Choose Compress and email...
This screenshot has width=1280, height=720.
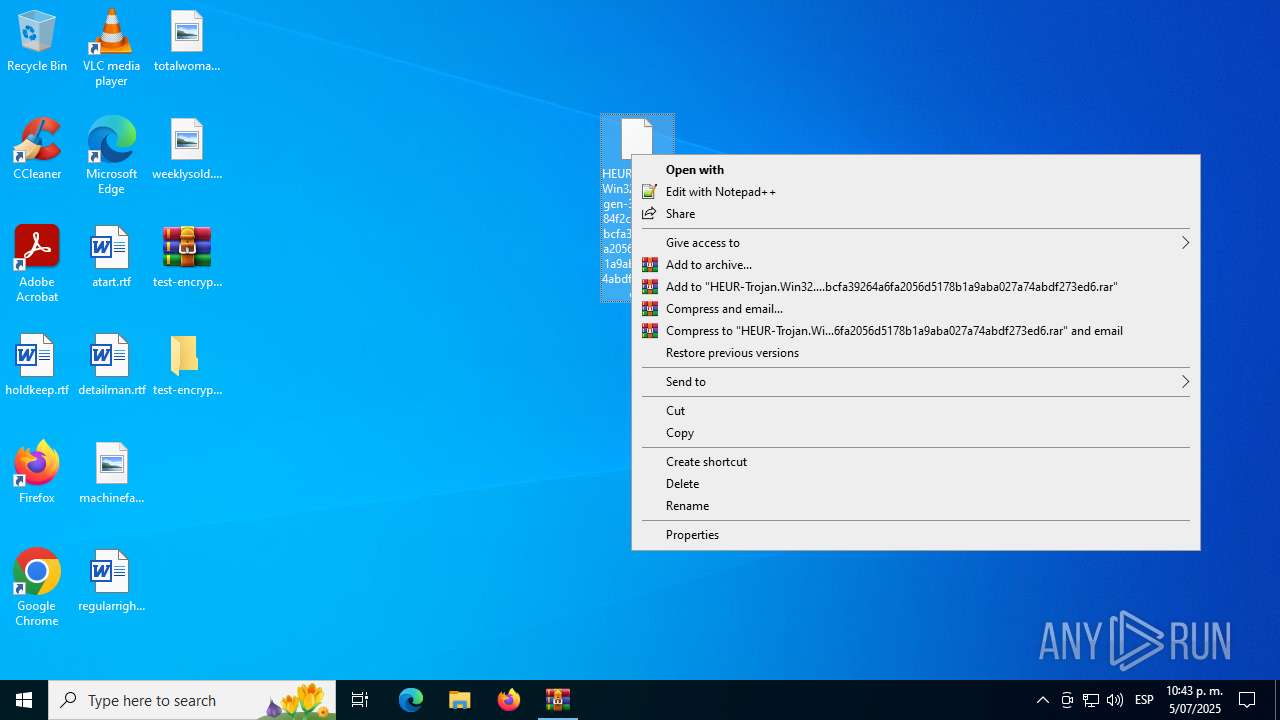click(916, 309)
